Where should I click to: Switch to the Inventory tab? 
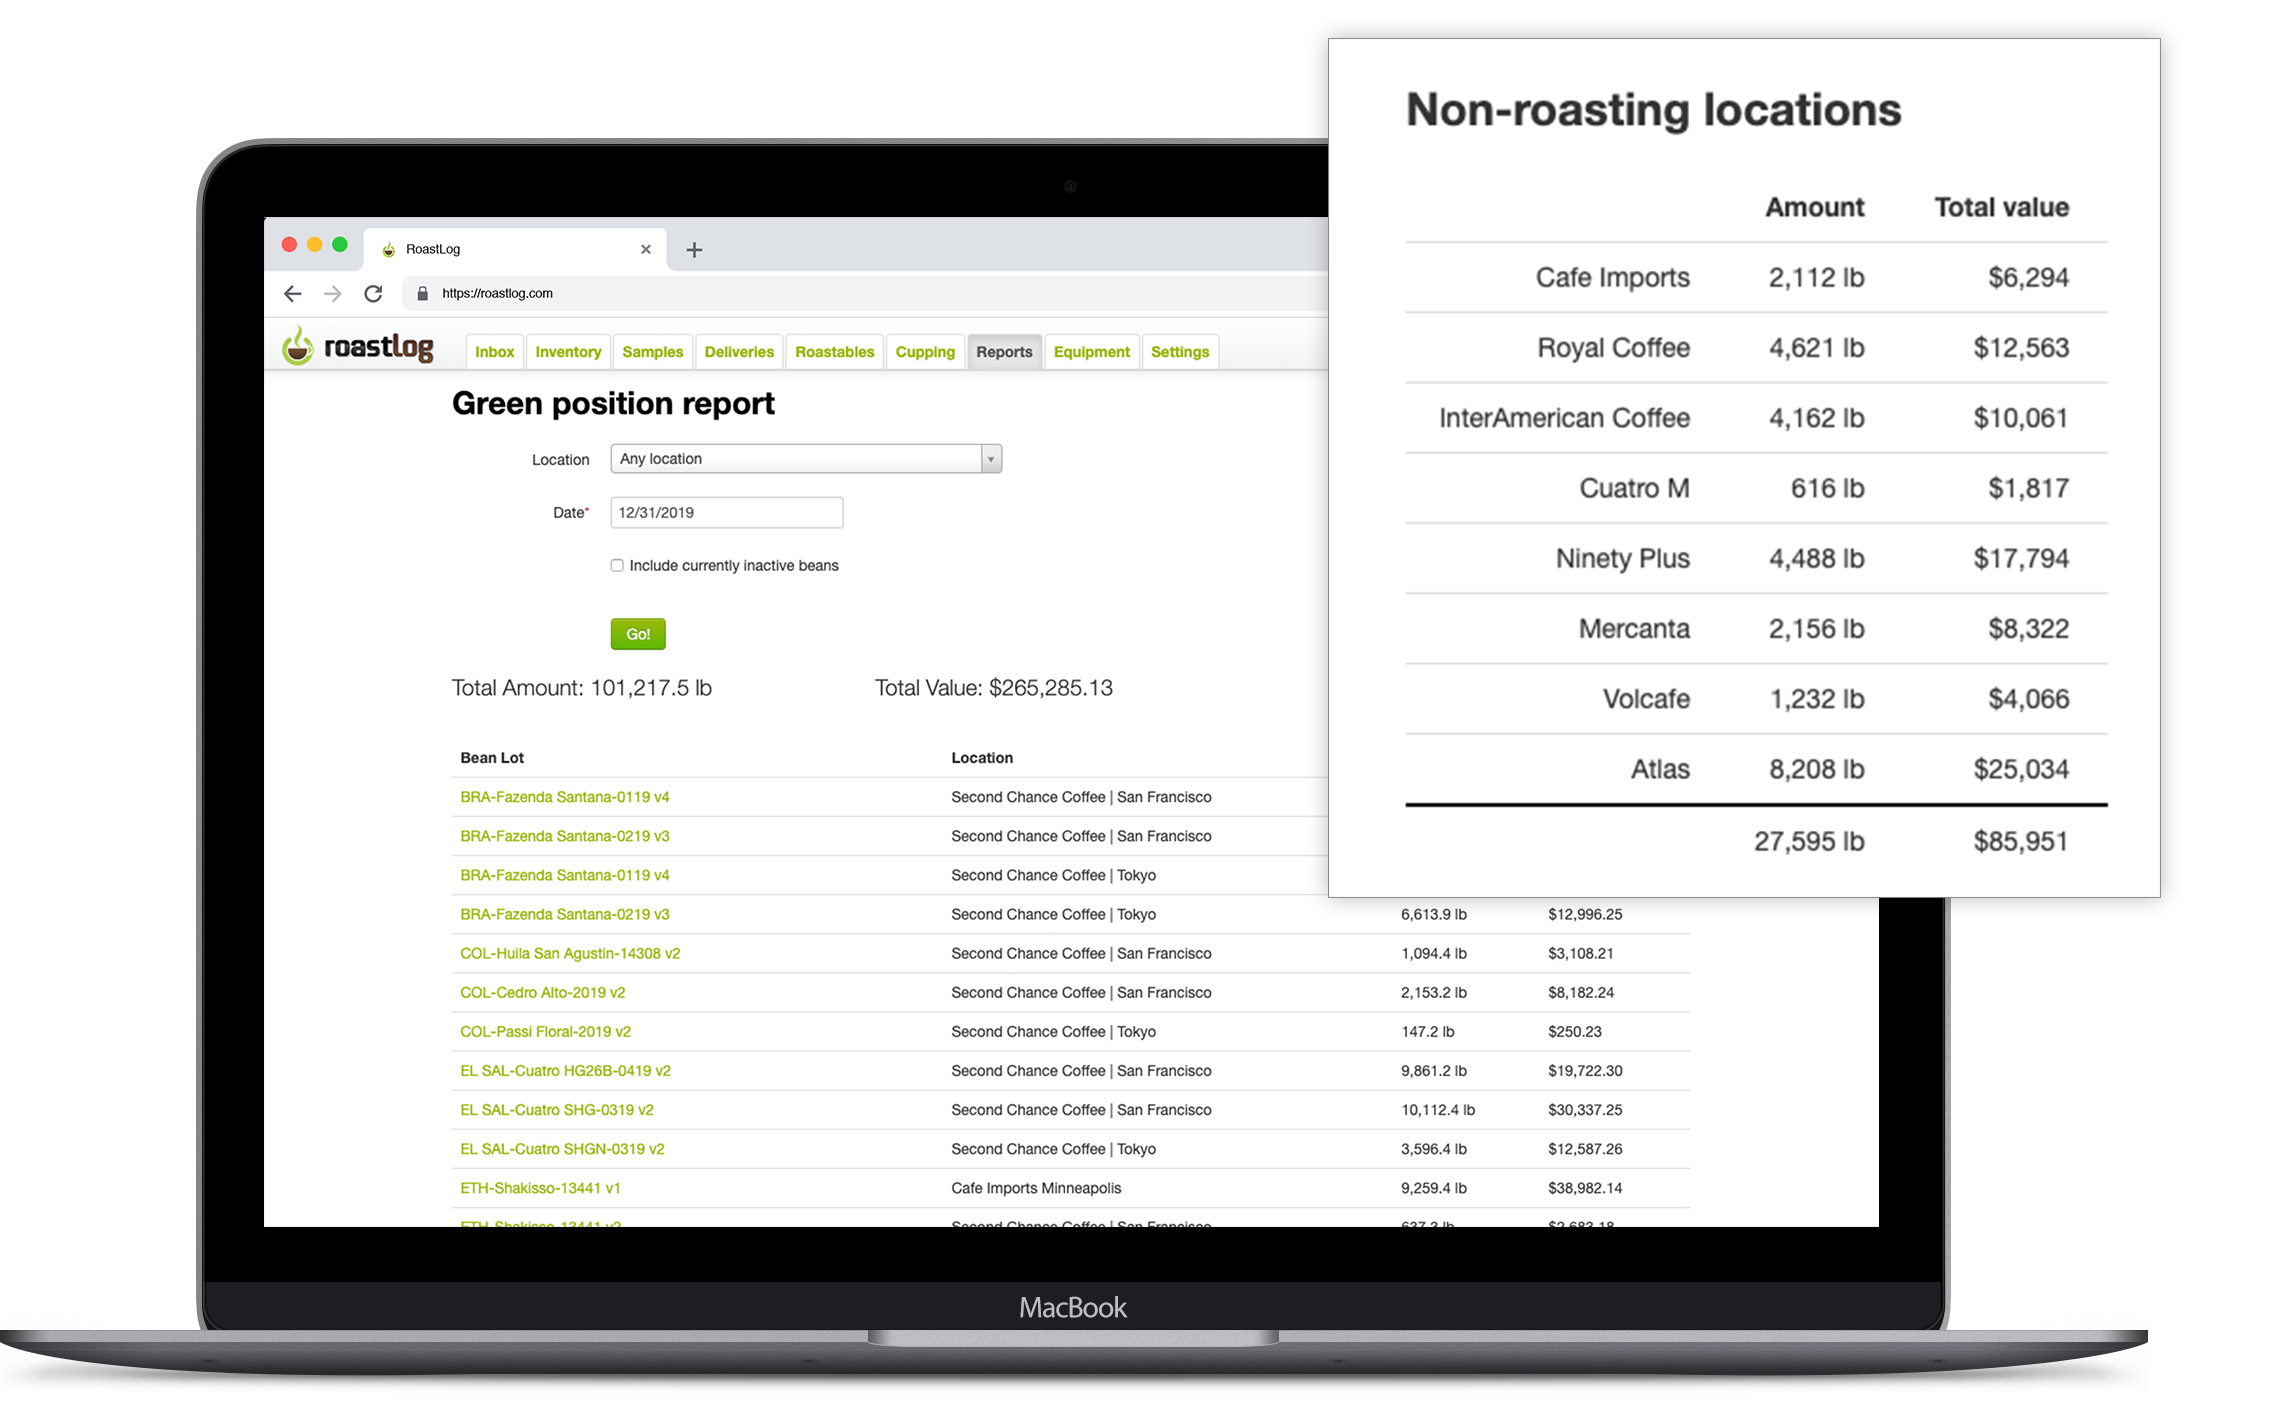[x=567, y=352]
